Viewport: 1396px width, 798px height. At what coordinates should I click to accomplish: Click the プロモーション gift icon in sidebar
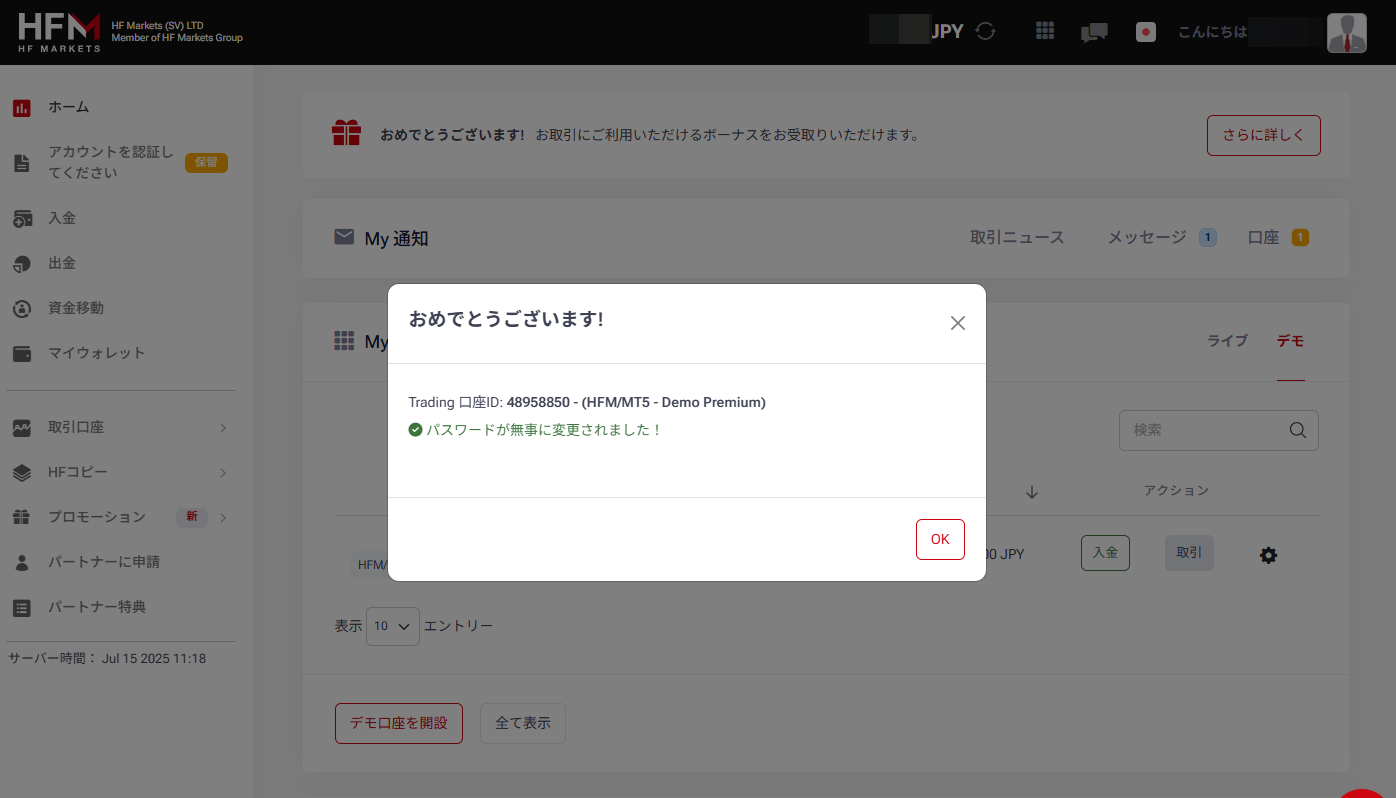[x=21, y=517]
